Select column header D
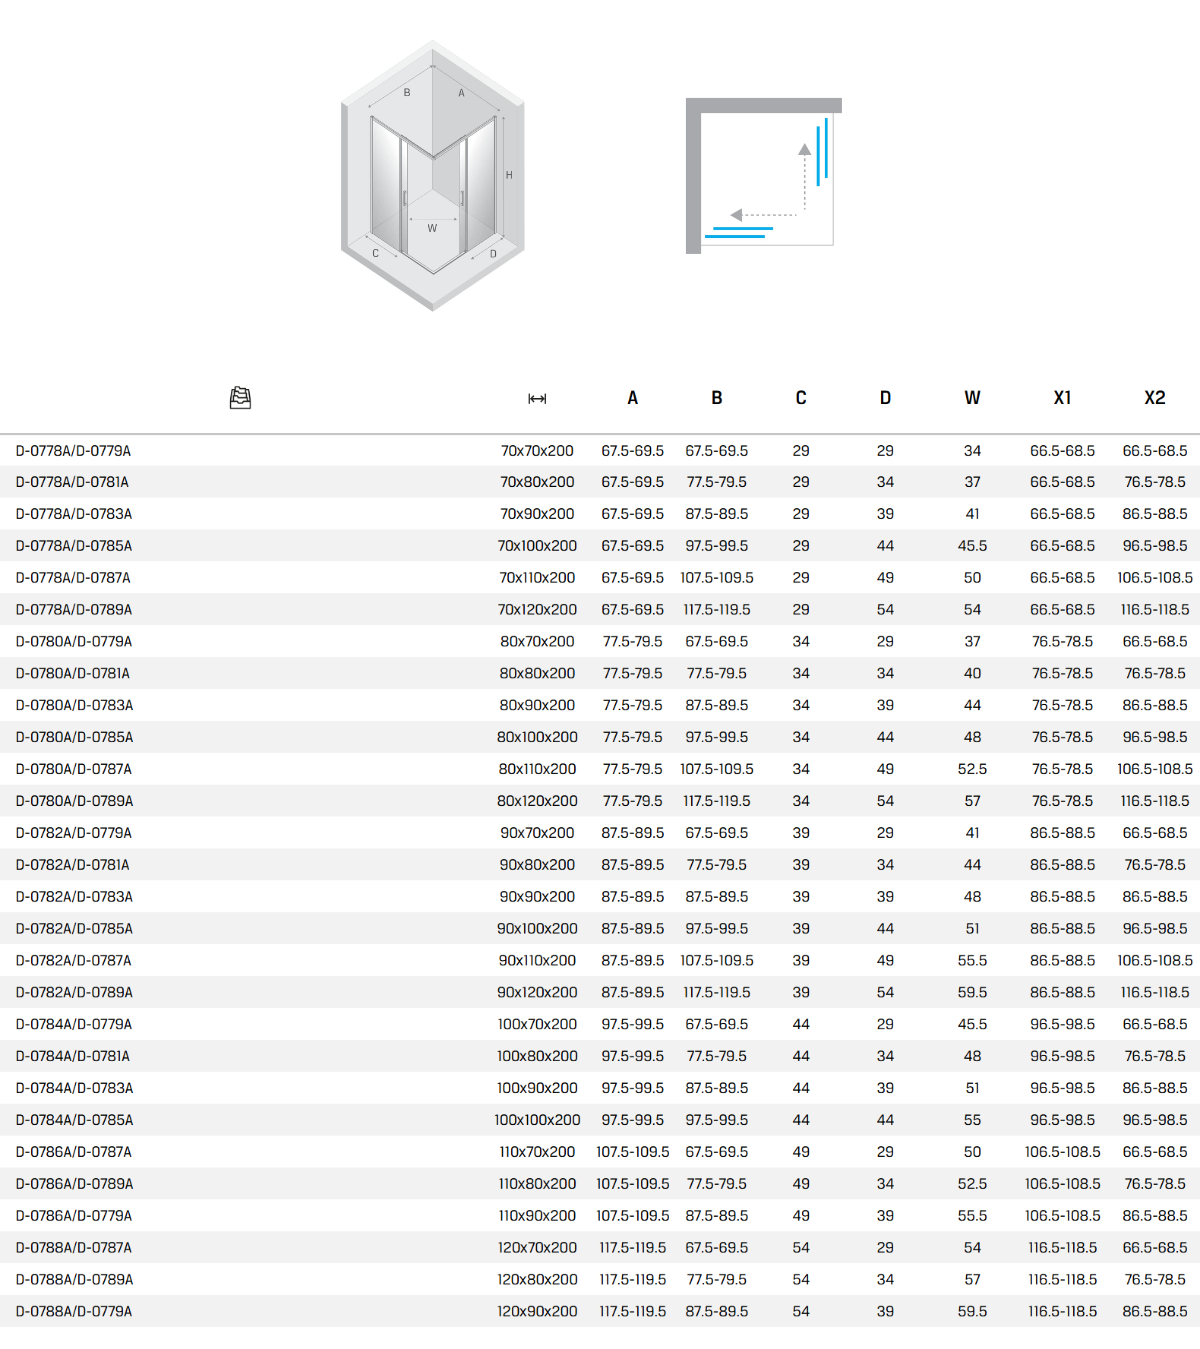The image size is (1200, 1349). (x=885, y=398)
